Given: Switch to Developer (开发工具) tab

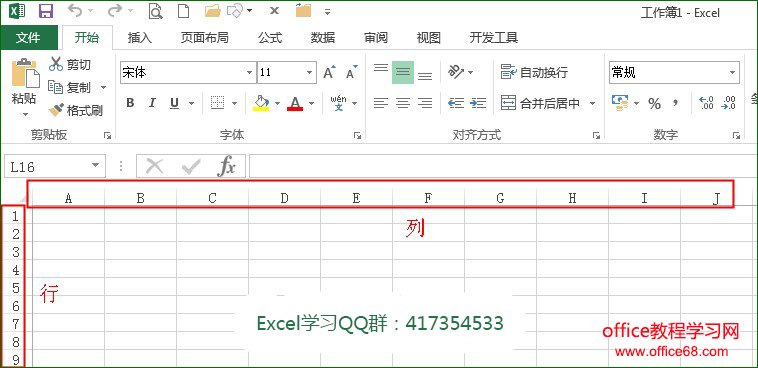Looking at the screenshot, I should pyautogui.click(x=494, y=38).
